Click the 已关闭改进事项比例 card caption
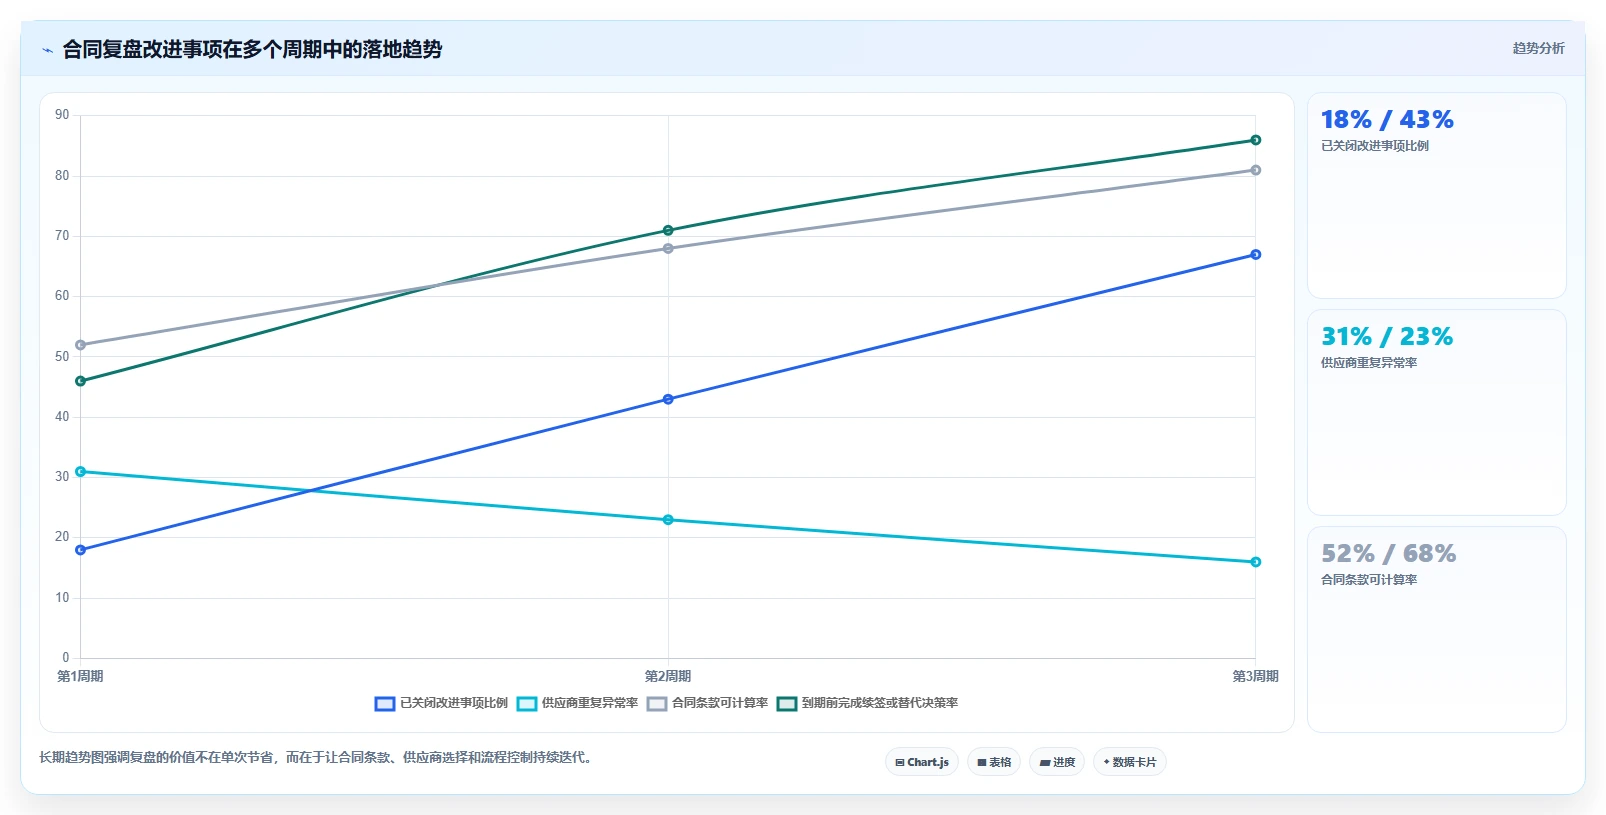This screenshot has height=815, width=1606. tap(1375, 146)
